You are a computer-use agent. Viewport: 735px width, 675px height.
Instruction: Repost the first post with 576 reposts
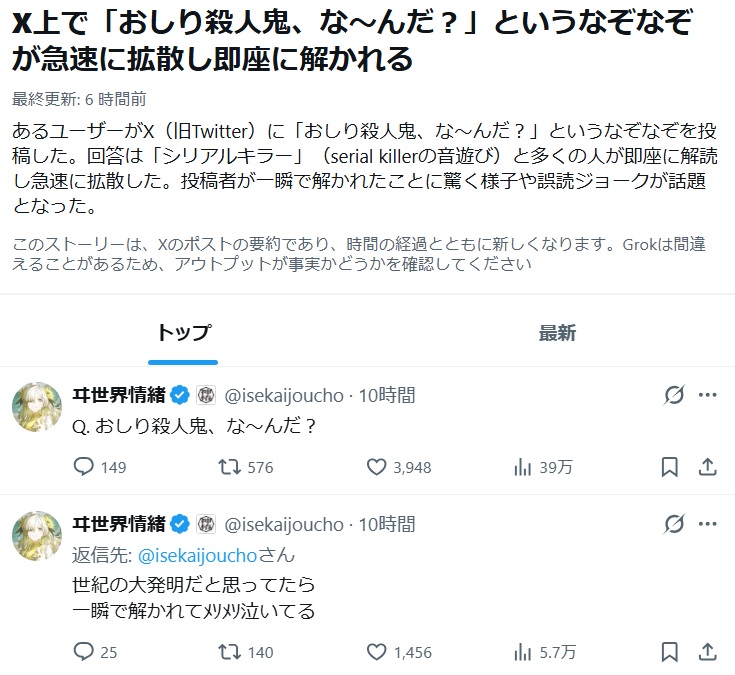pyautogui.click(x=229, y=467)
